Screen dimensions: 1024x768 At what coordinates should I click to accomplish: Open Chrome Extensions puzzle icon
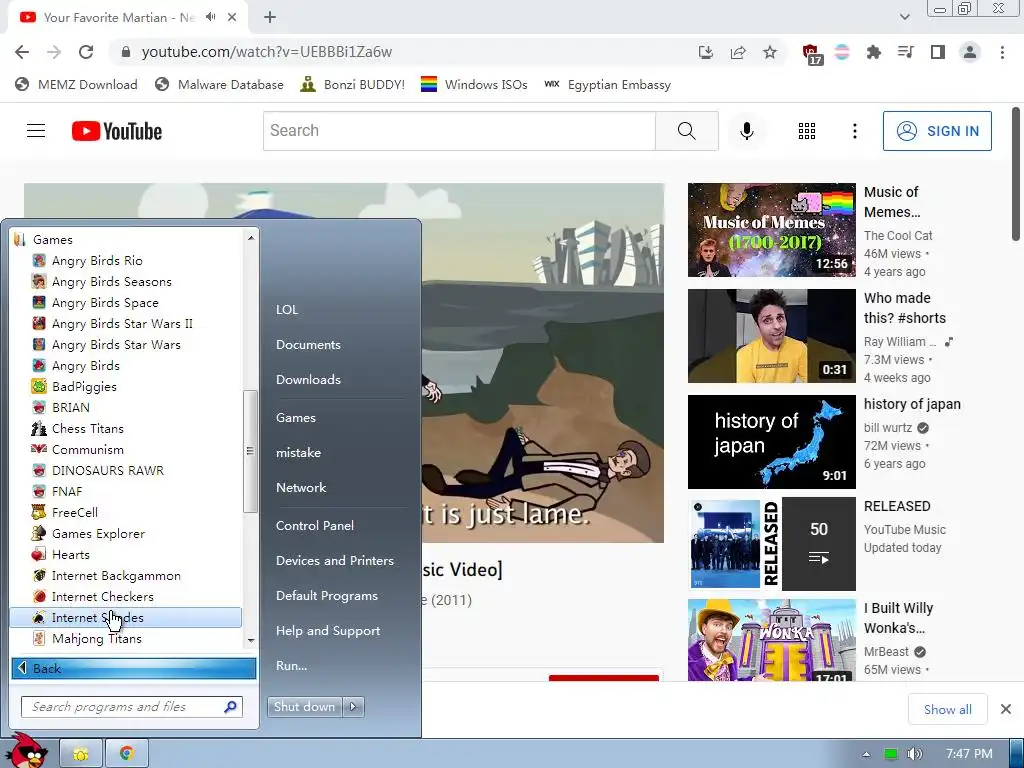(x=873, y=52)
